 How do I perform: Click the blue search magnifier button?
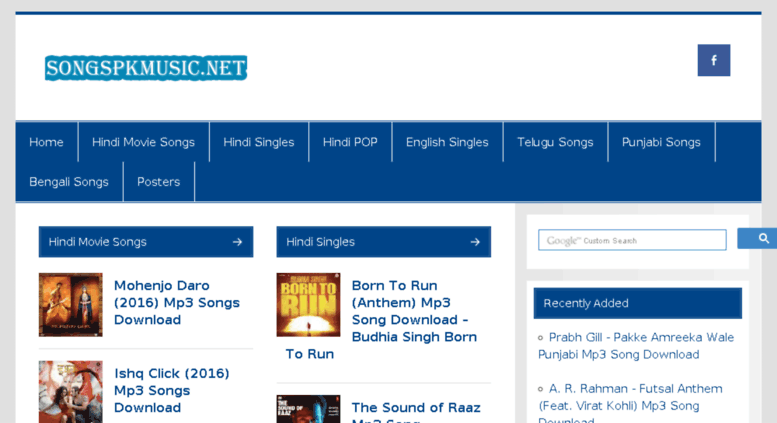[x=757, y=239]
